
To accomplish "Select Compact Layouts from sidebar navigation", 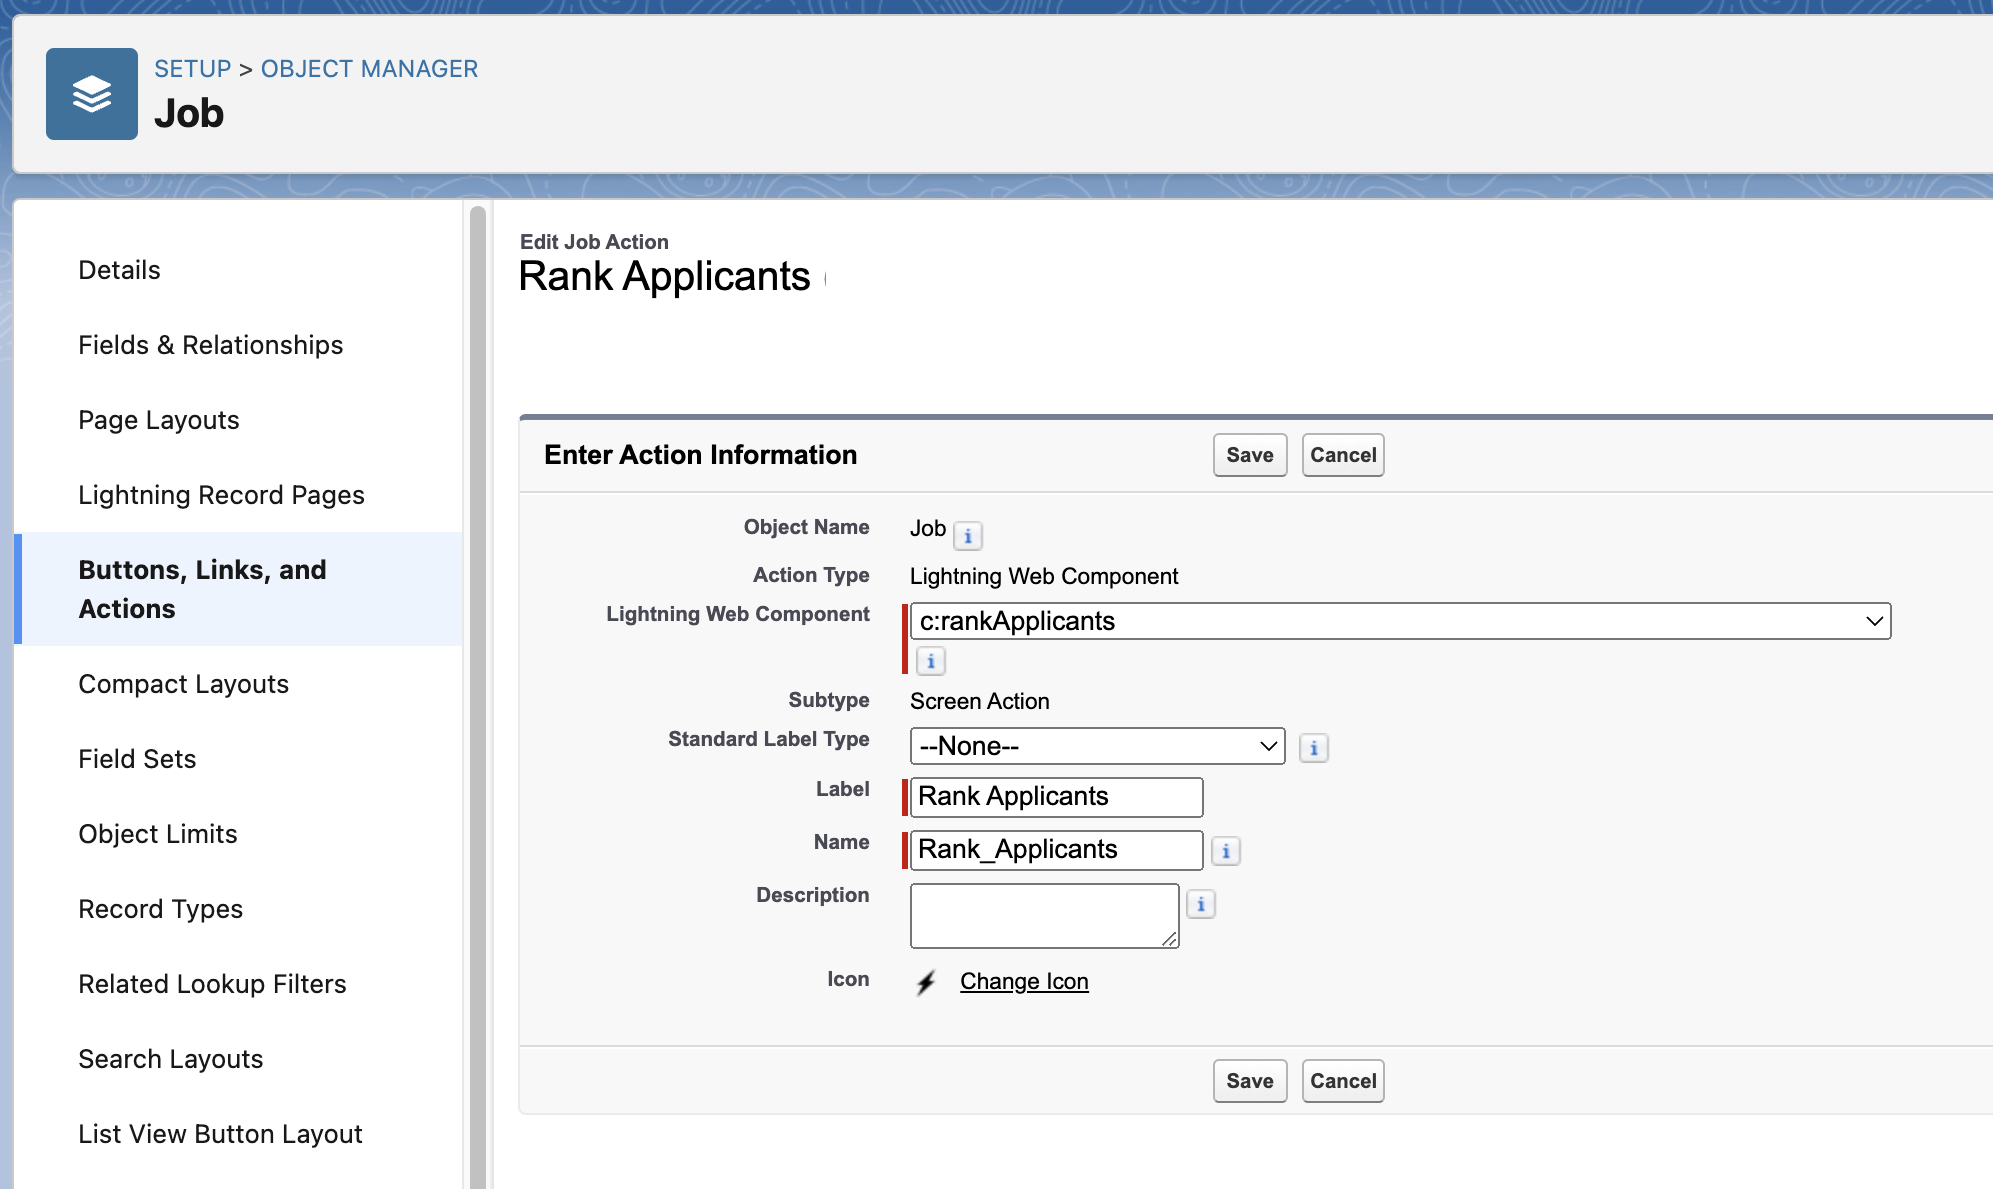I will click(x=185, y=685).
